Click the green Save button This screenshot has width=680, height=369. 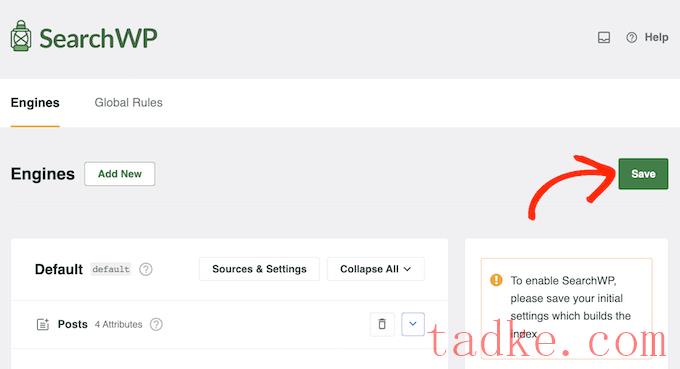tap(643, 174)
